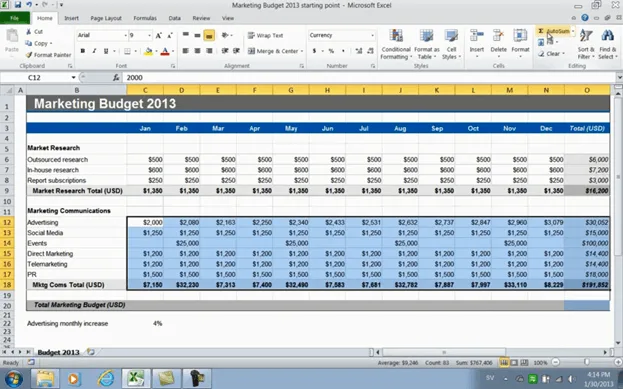Switch to the Formulas tab
623x389 pixels.
pos(145,18)
